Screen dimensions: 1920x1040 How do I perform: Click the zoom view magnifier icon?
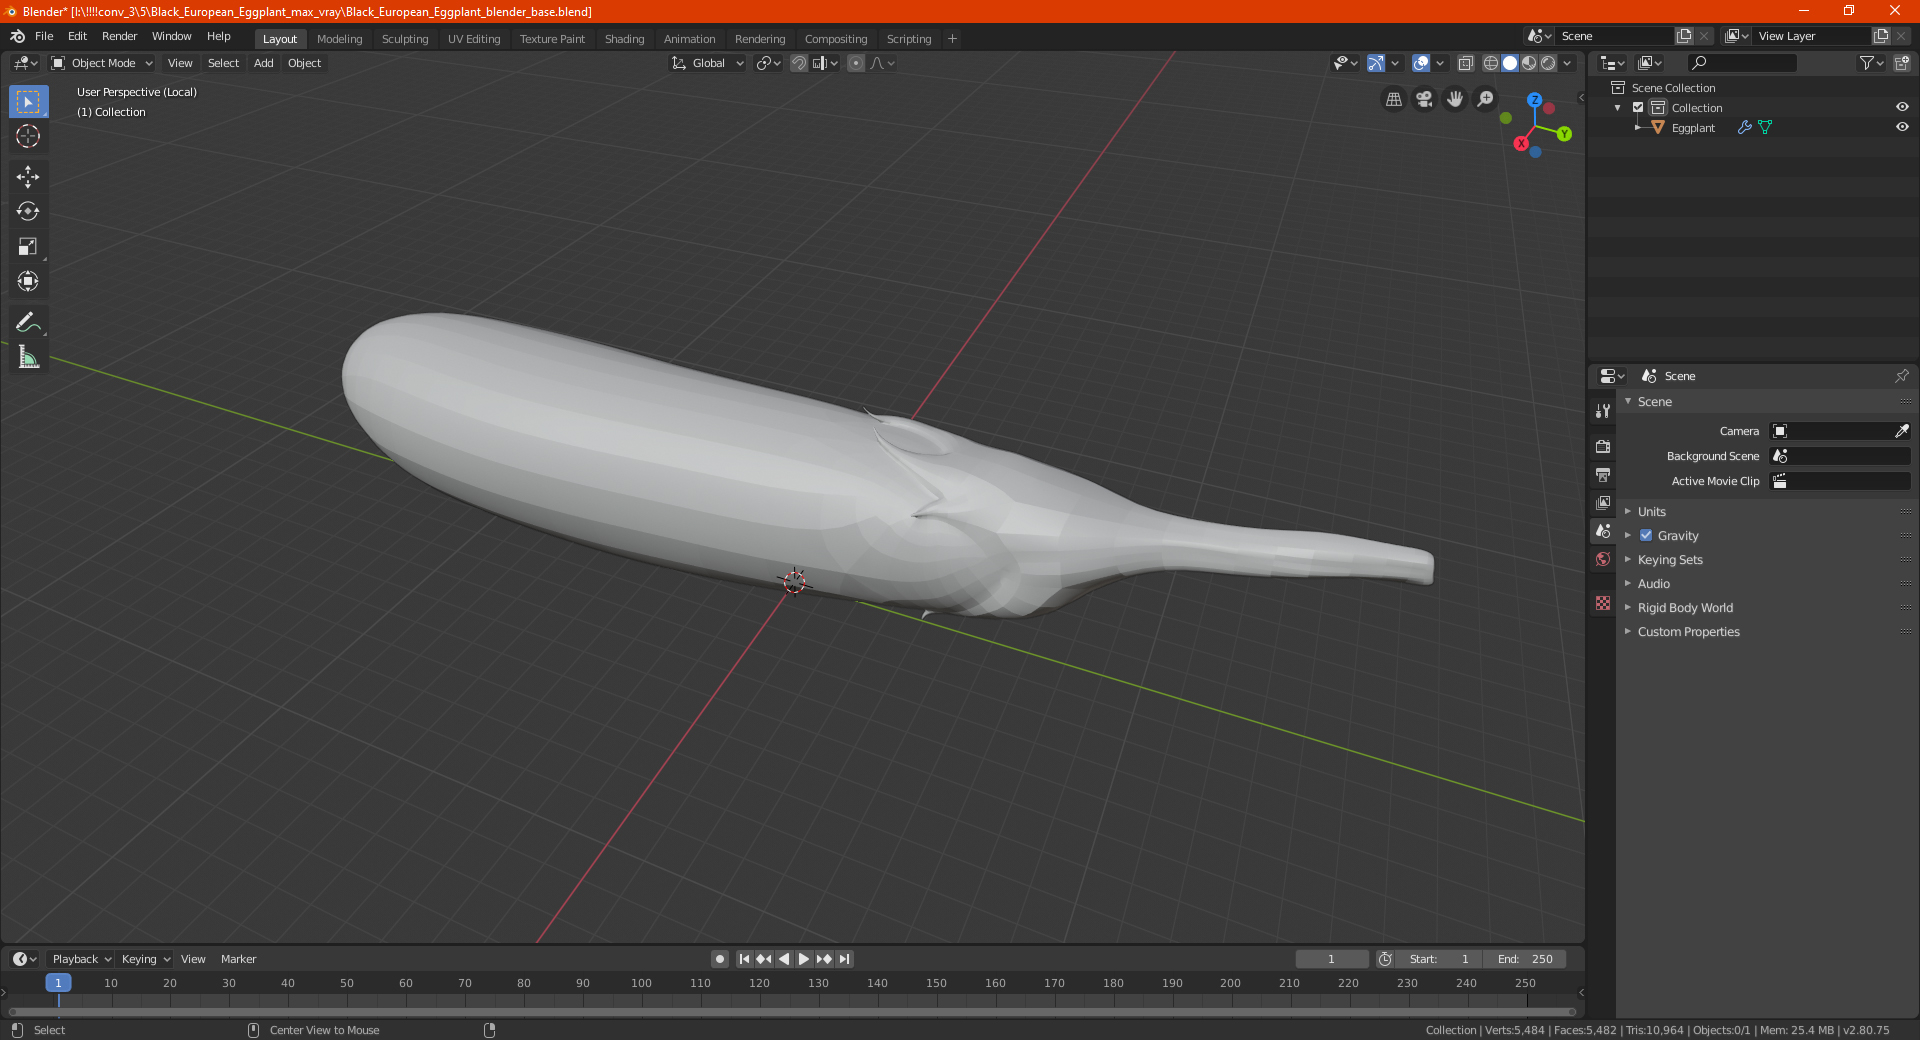[x=1486, y=99]
